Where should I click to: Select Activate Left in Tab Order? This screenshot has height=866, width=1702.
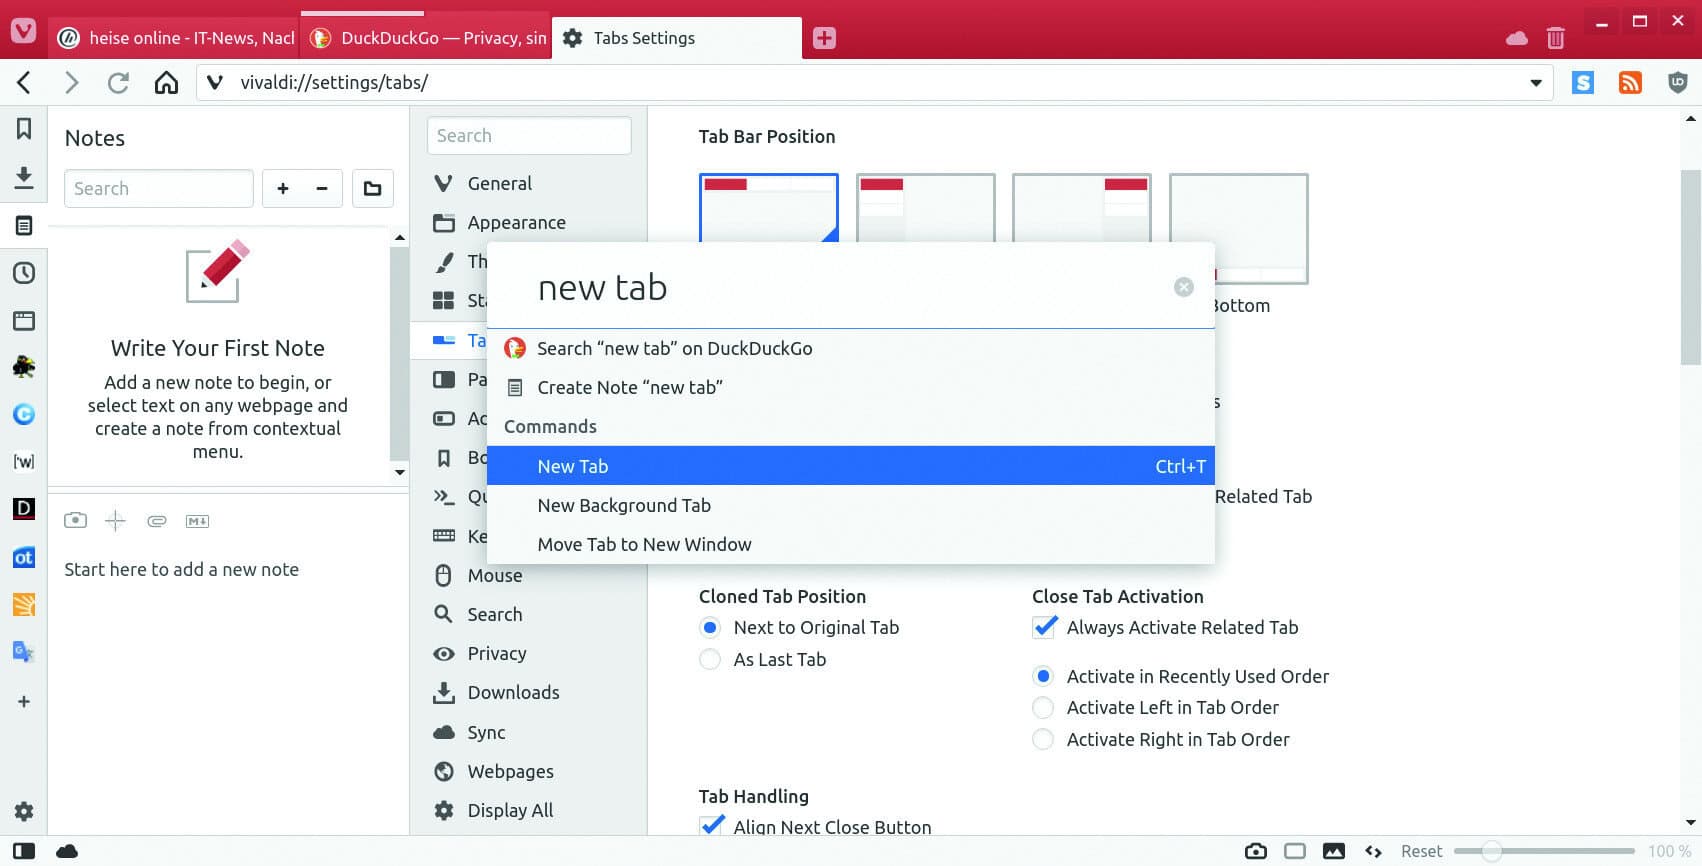point(1043,708)
